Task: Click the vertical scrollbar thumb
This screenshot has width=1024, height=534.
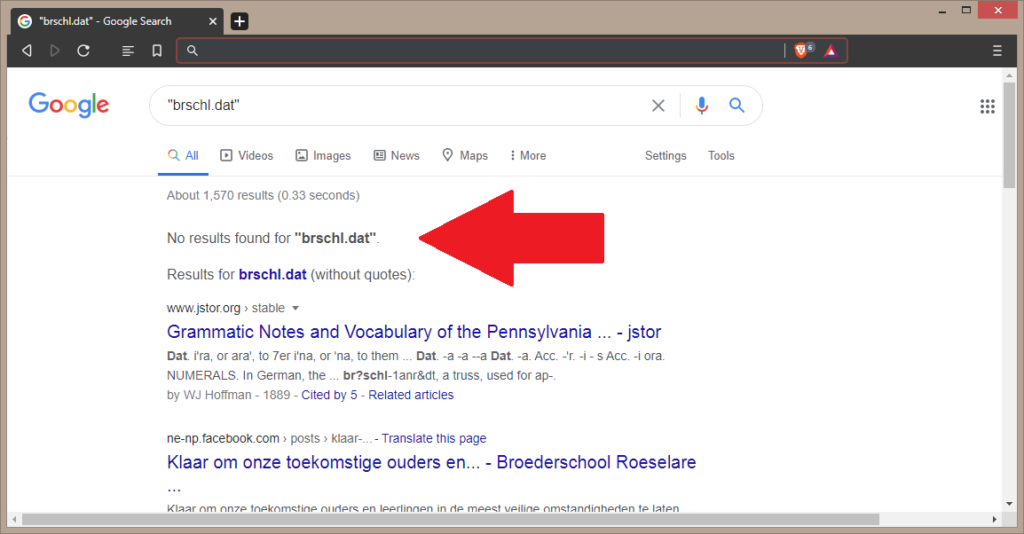Action: (x=1010, y=134)
